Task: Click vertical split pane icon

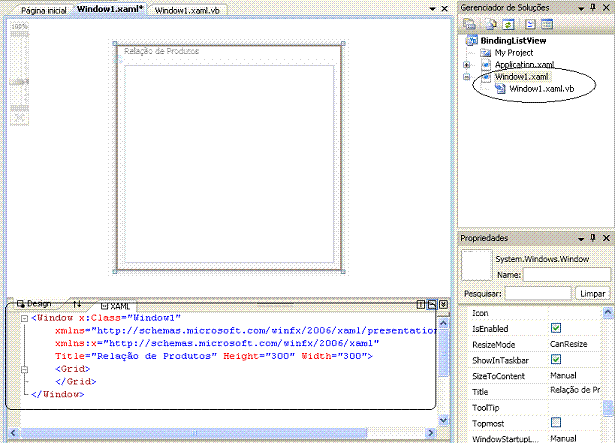Action: point(420,304)
